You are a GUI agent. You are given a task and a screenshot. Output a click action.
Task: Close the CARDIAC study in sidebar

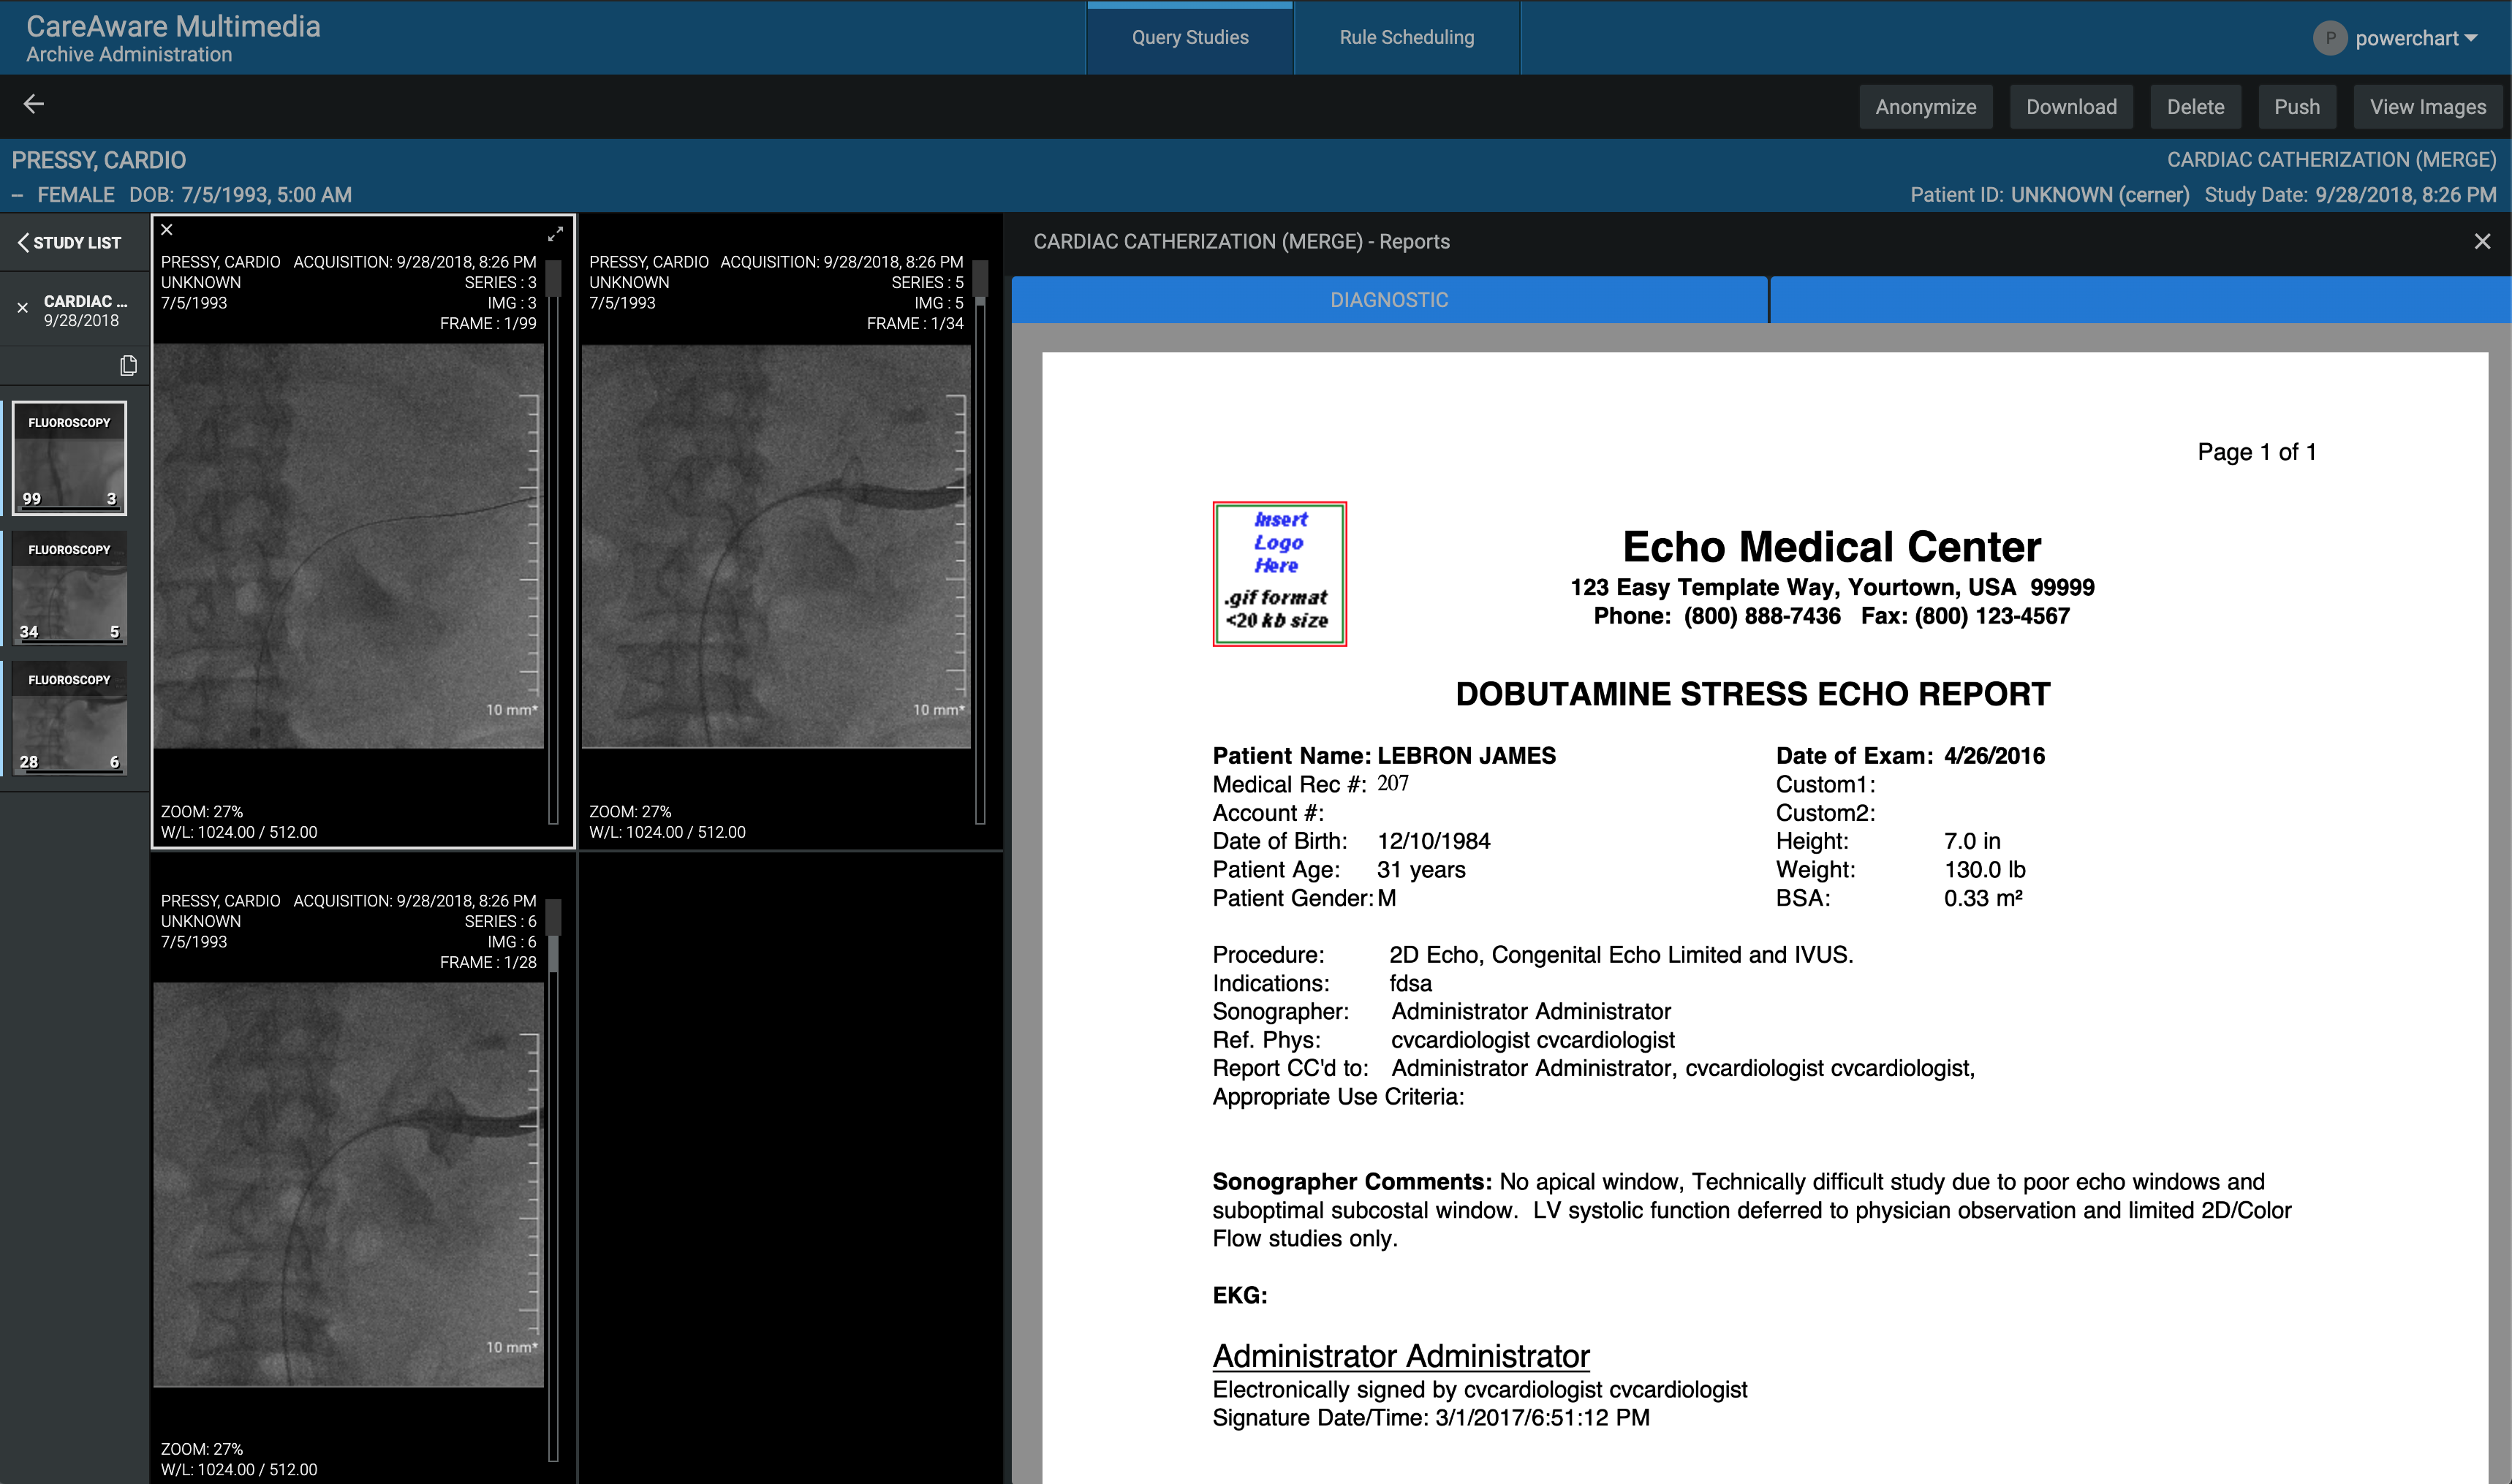coord(23,308)
